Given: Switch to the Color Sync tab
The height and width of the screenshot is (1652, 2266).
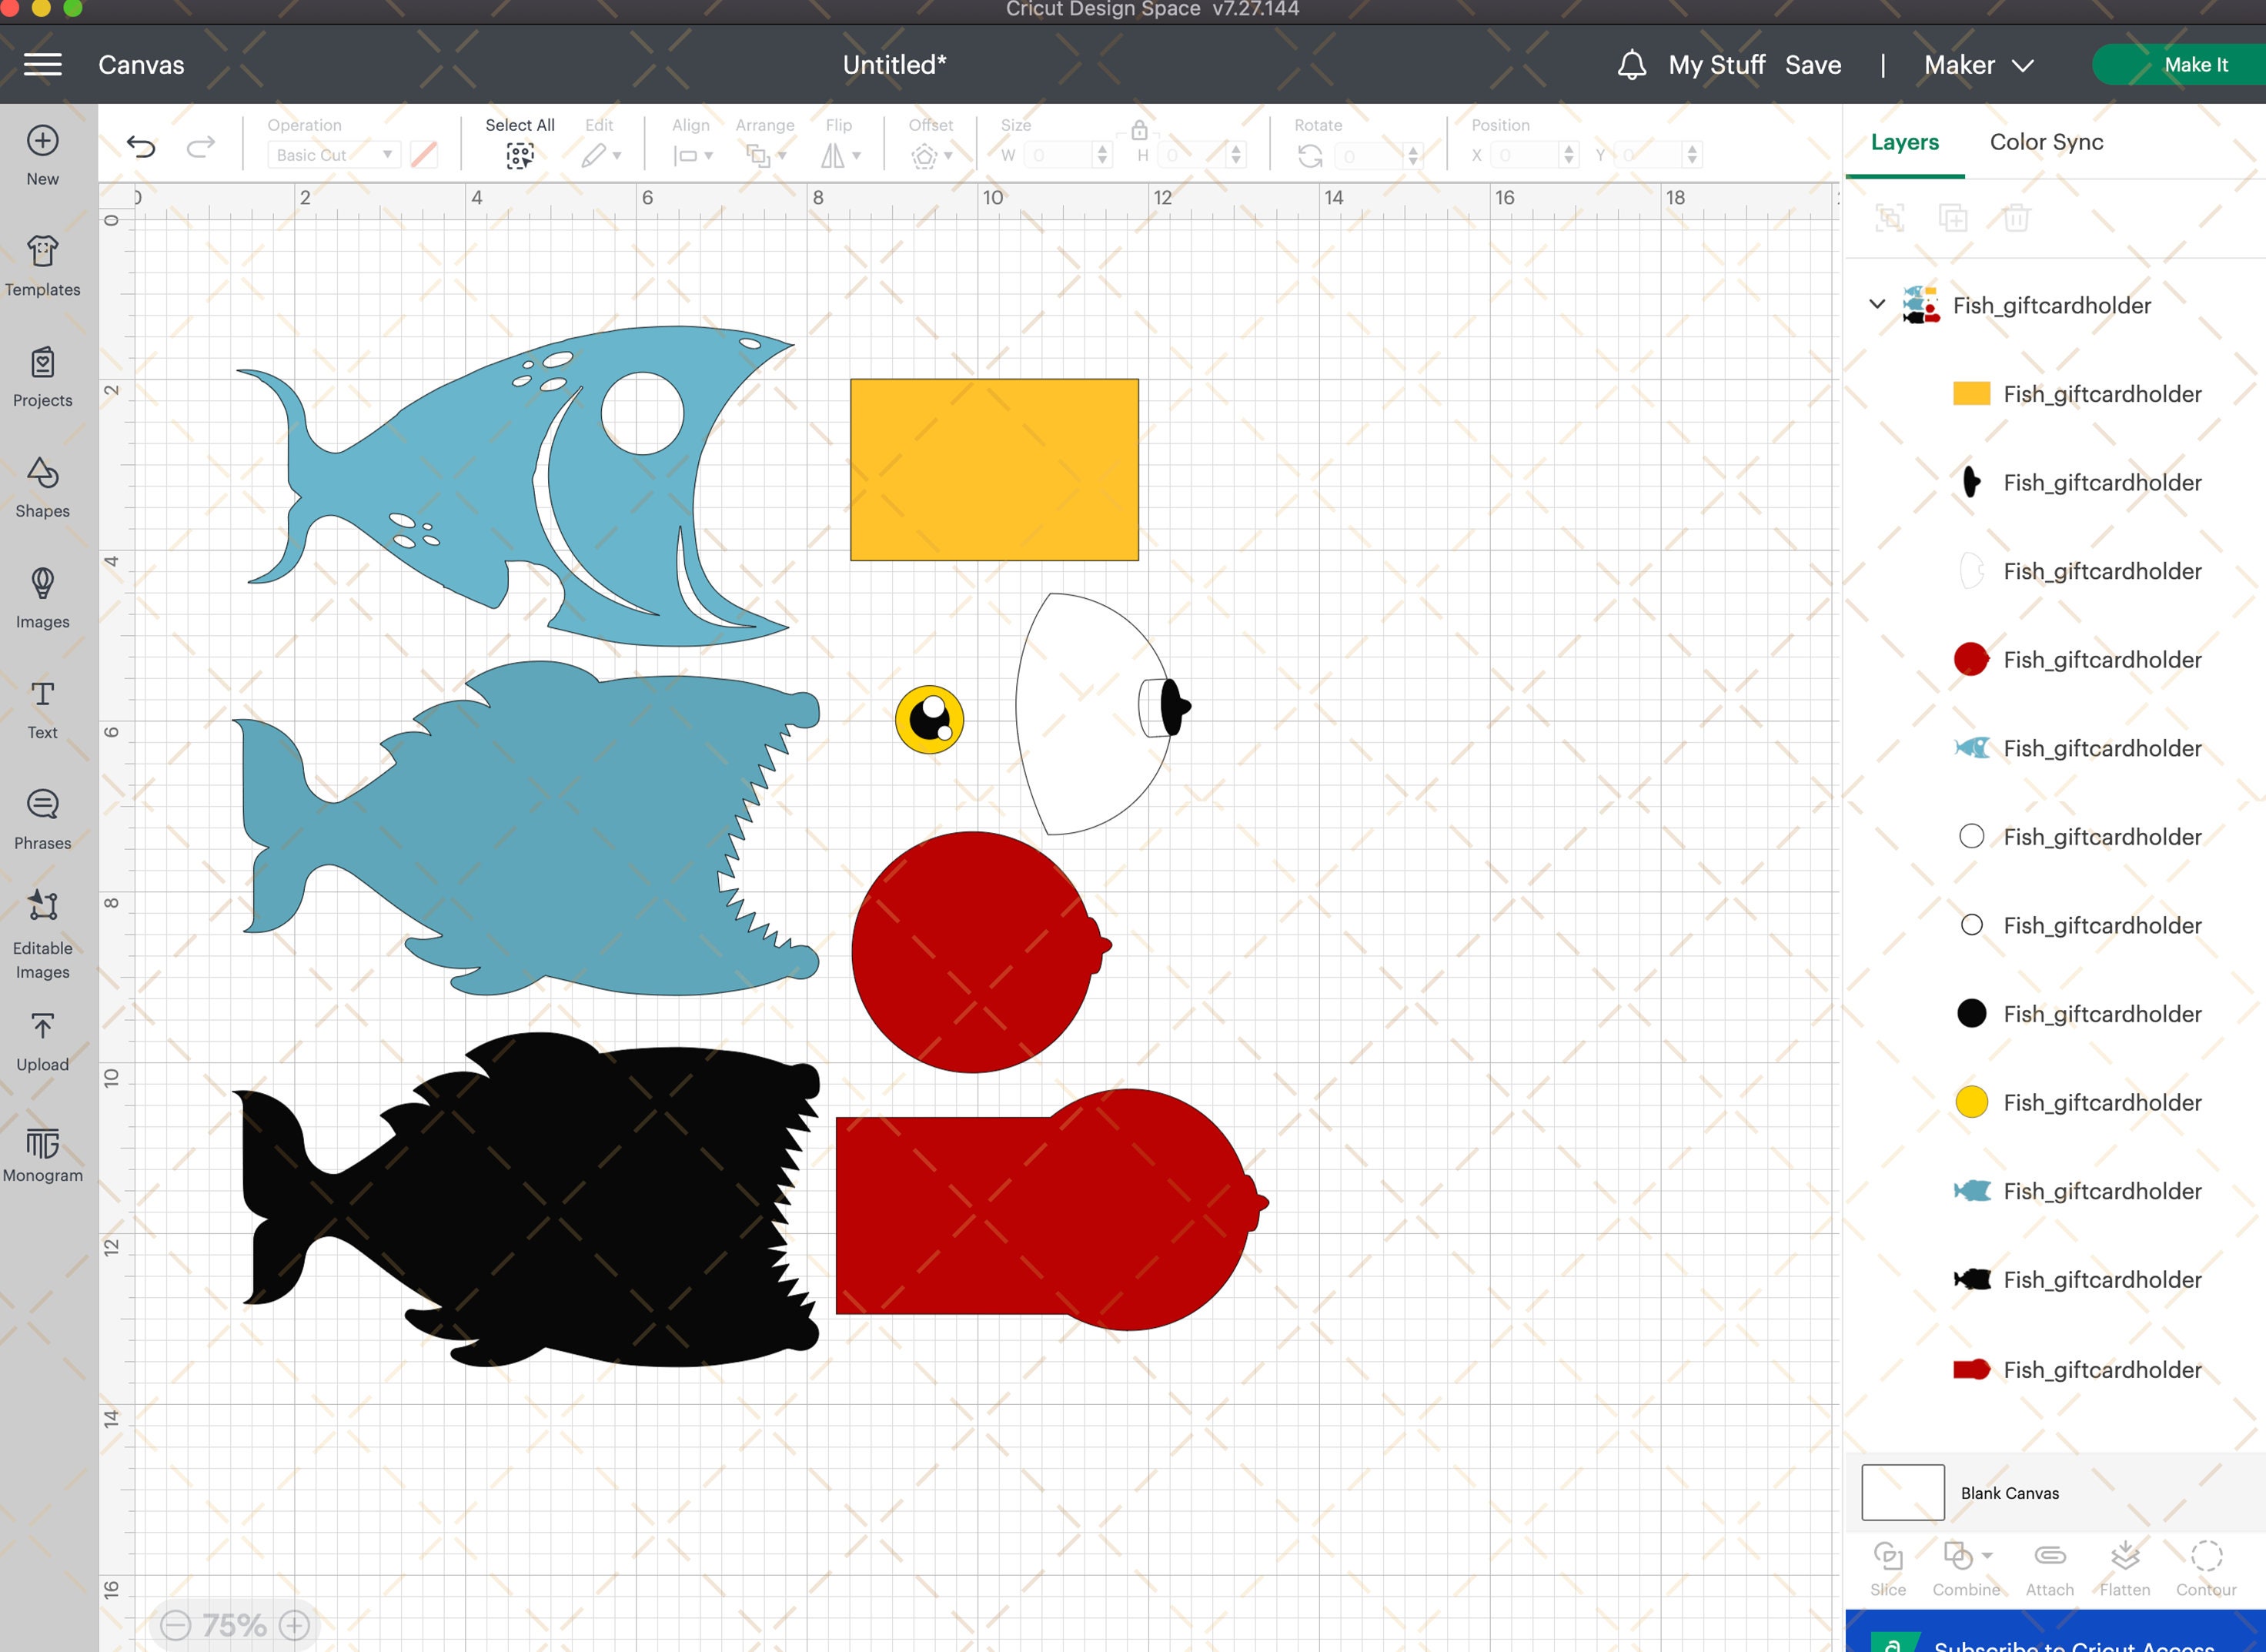Looking at the screenshot, I should [x=2046, y=142].
